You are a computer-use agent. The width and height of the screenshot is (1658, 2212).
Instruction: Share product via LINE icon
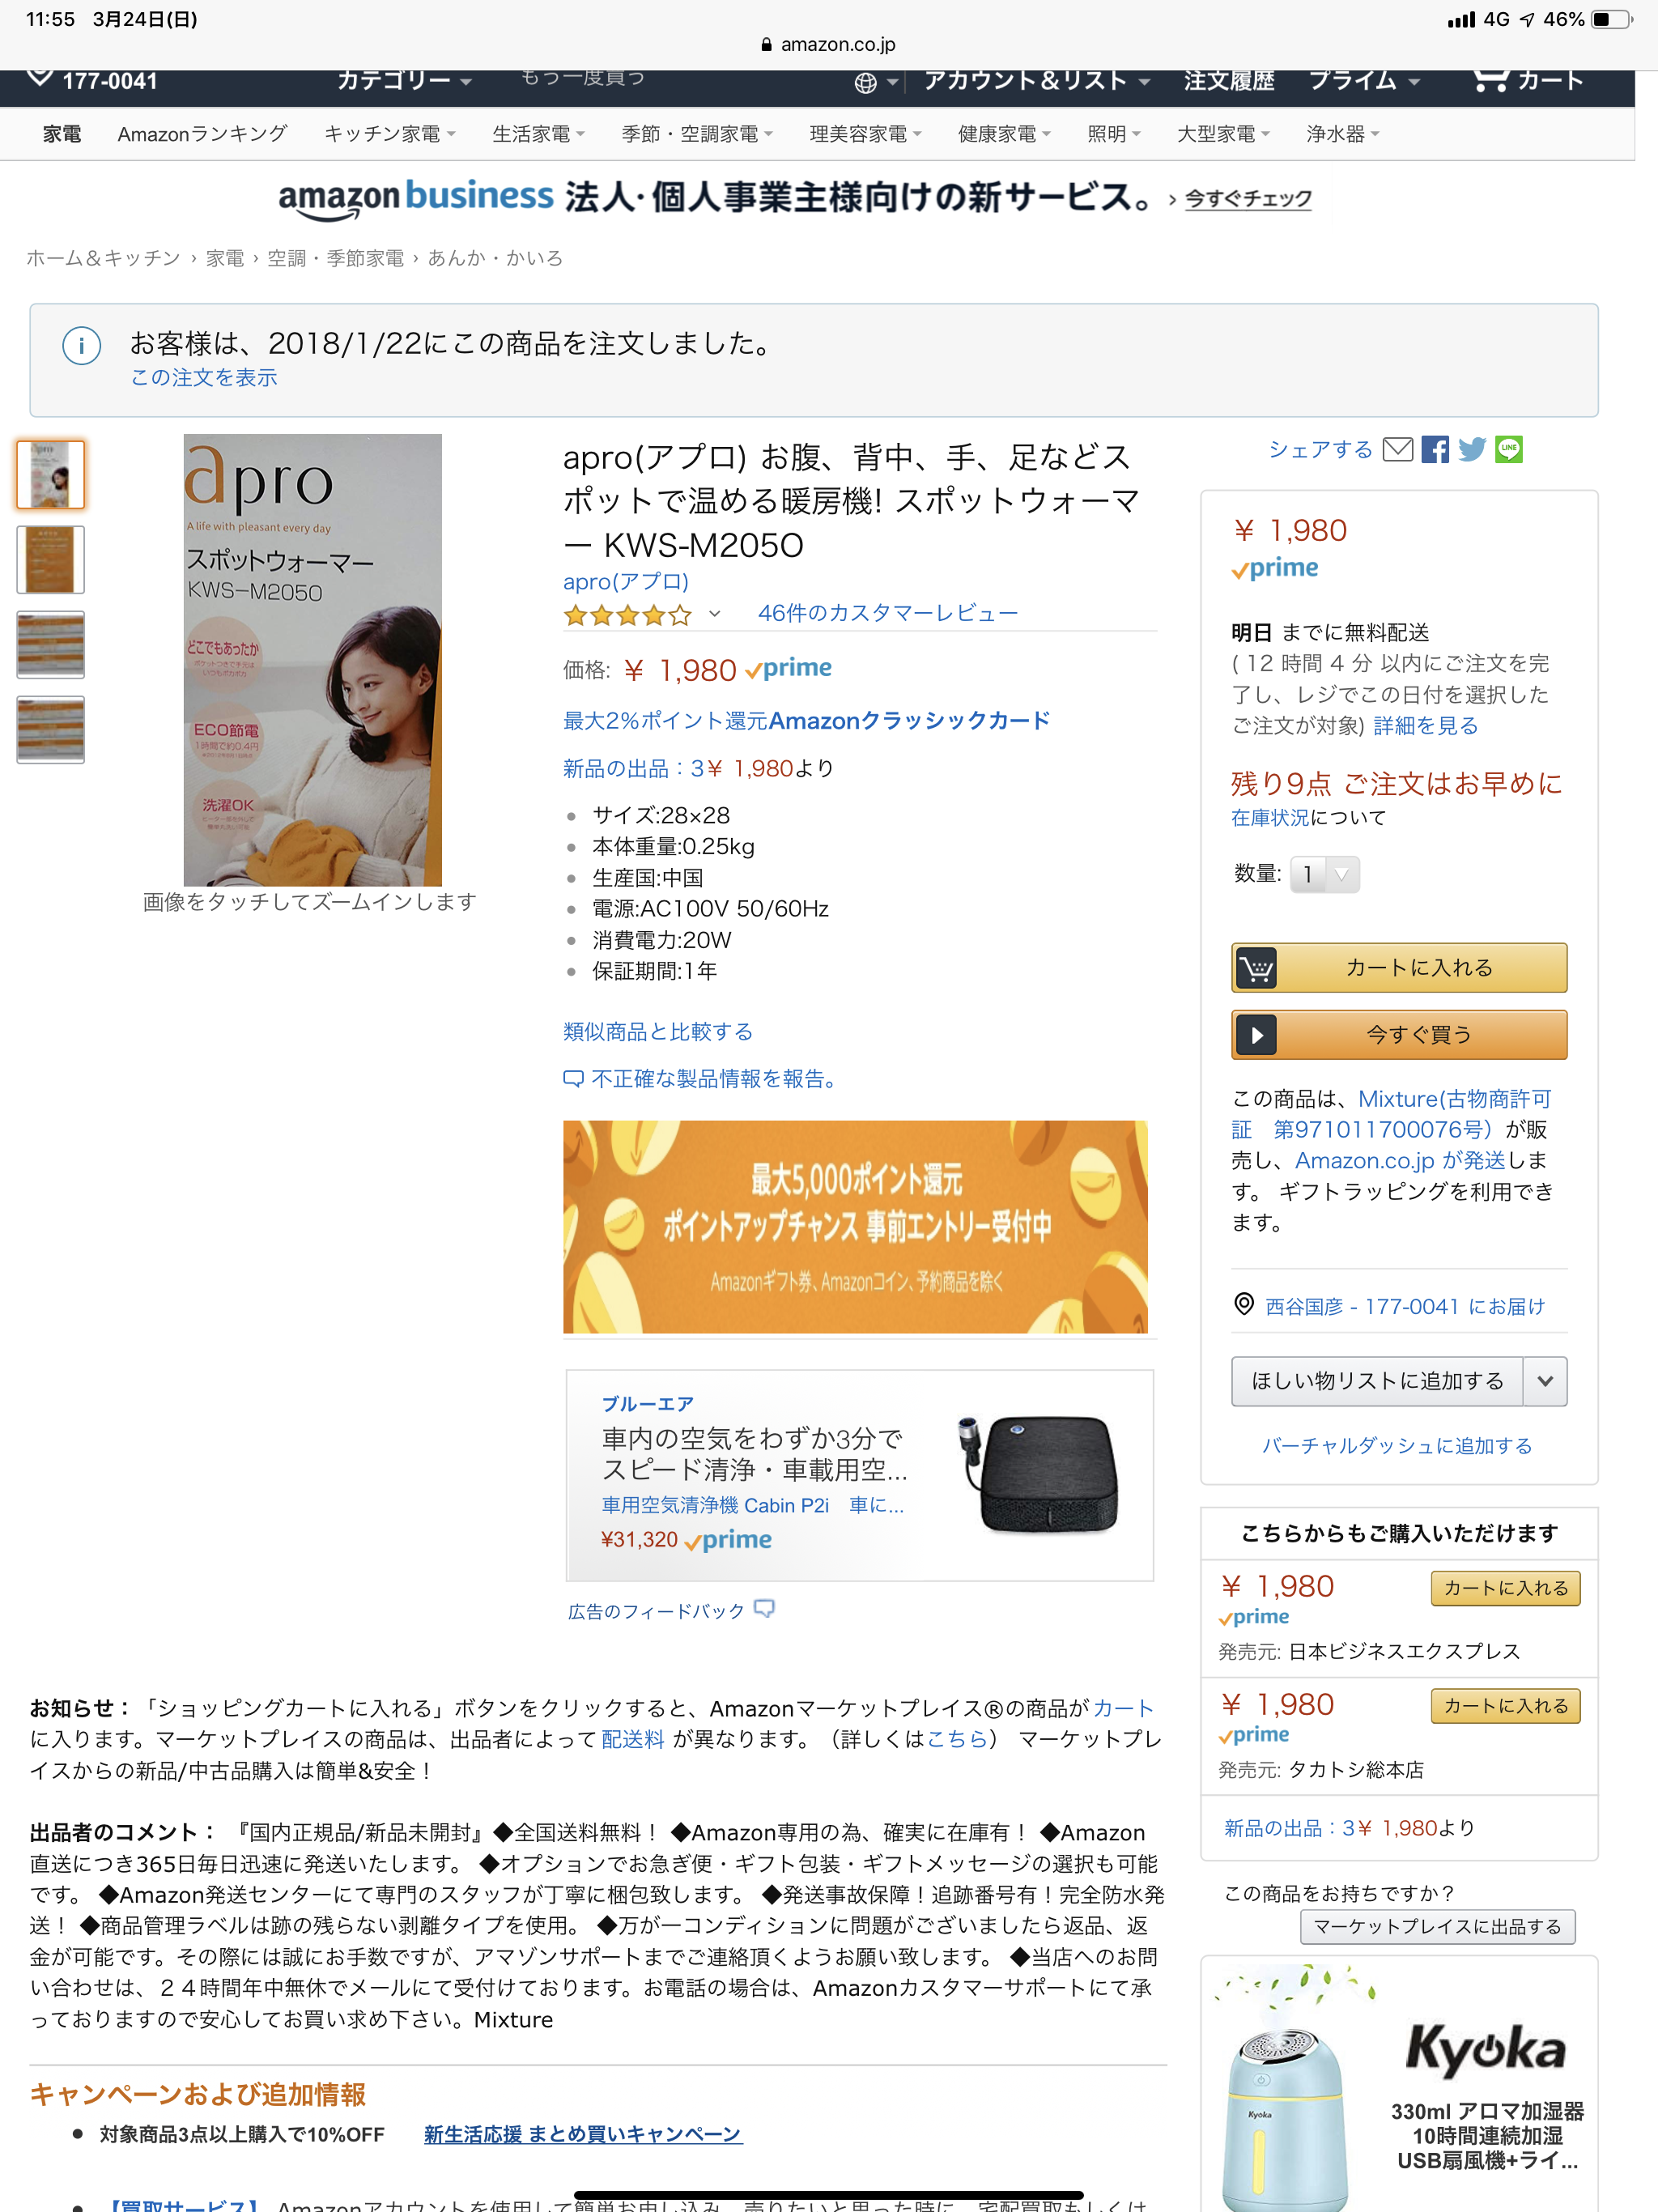(1509, 449)
